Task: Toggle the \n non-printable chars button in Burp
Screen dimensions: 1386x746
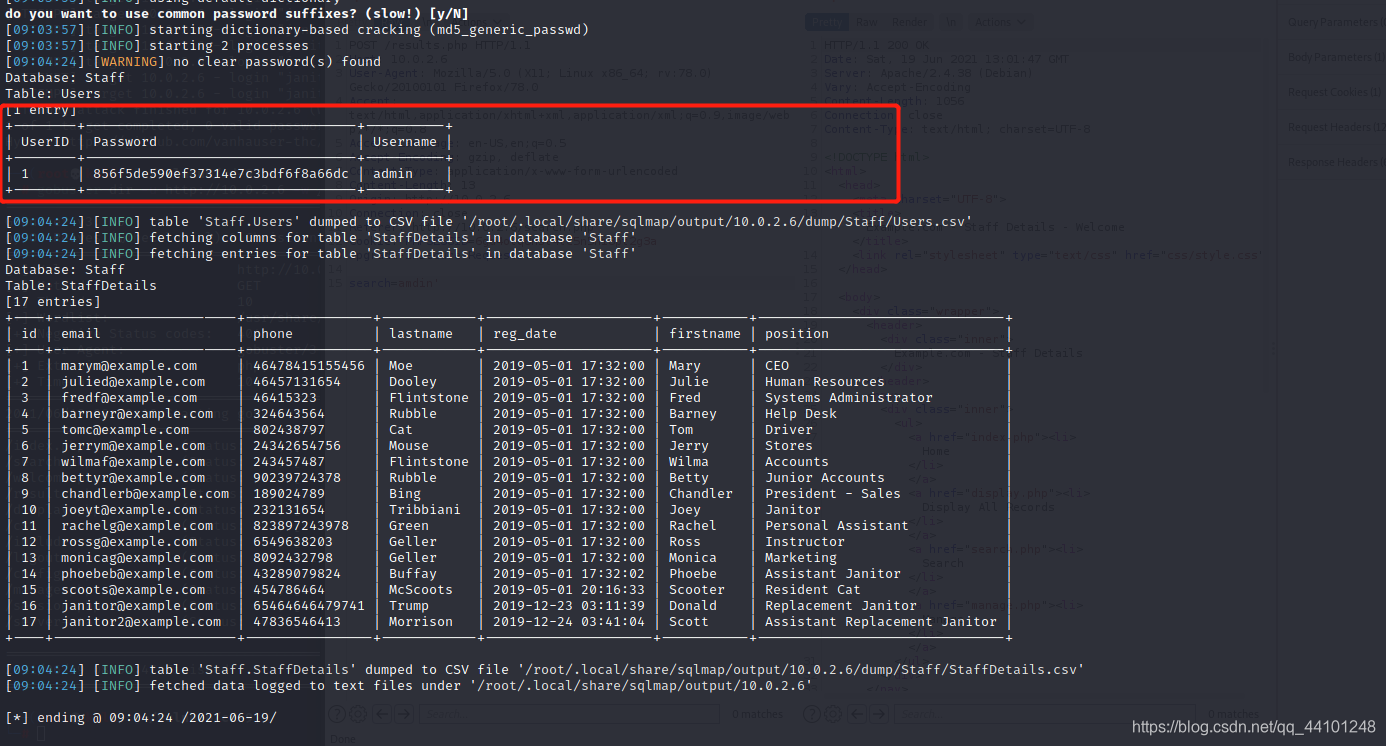Action: click(951, 22)
